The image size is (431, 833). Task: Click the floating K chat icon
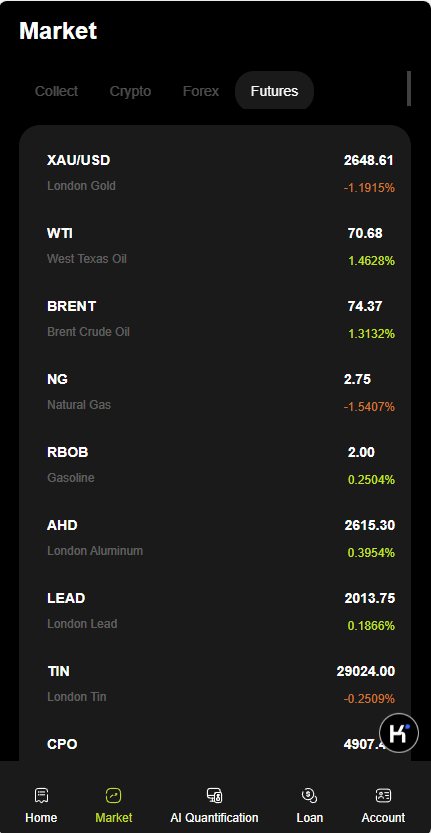399,733
